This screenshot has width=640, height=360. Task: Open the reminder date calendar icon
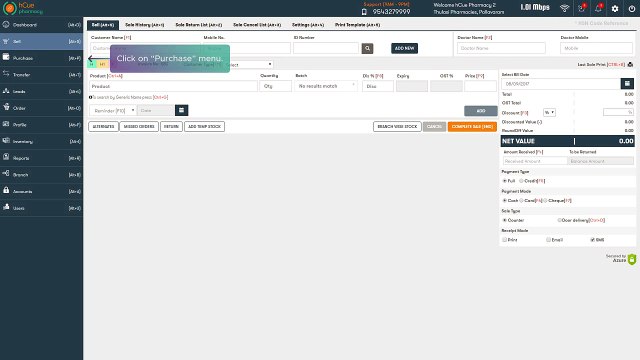point(182,110)
